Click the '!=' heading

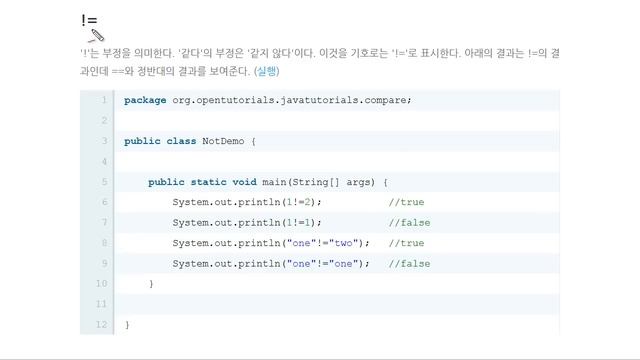click(89, 20)
